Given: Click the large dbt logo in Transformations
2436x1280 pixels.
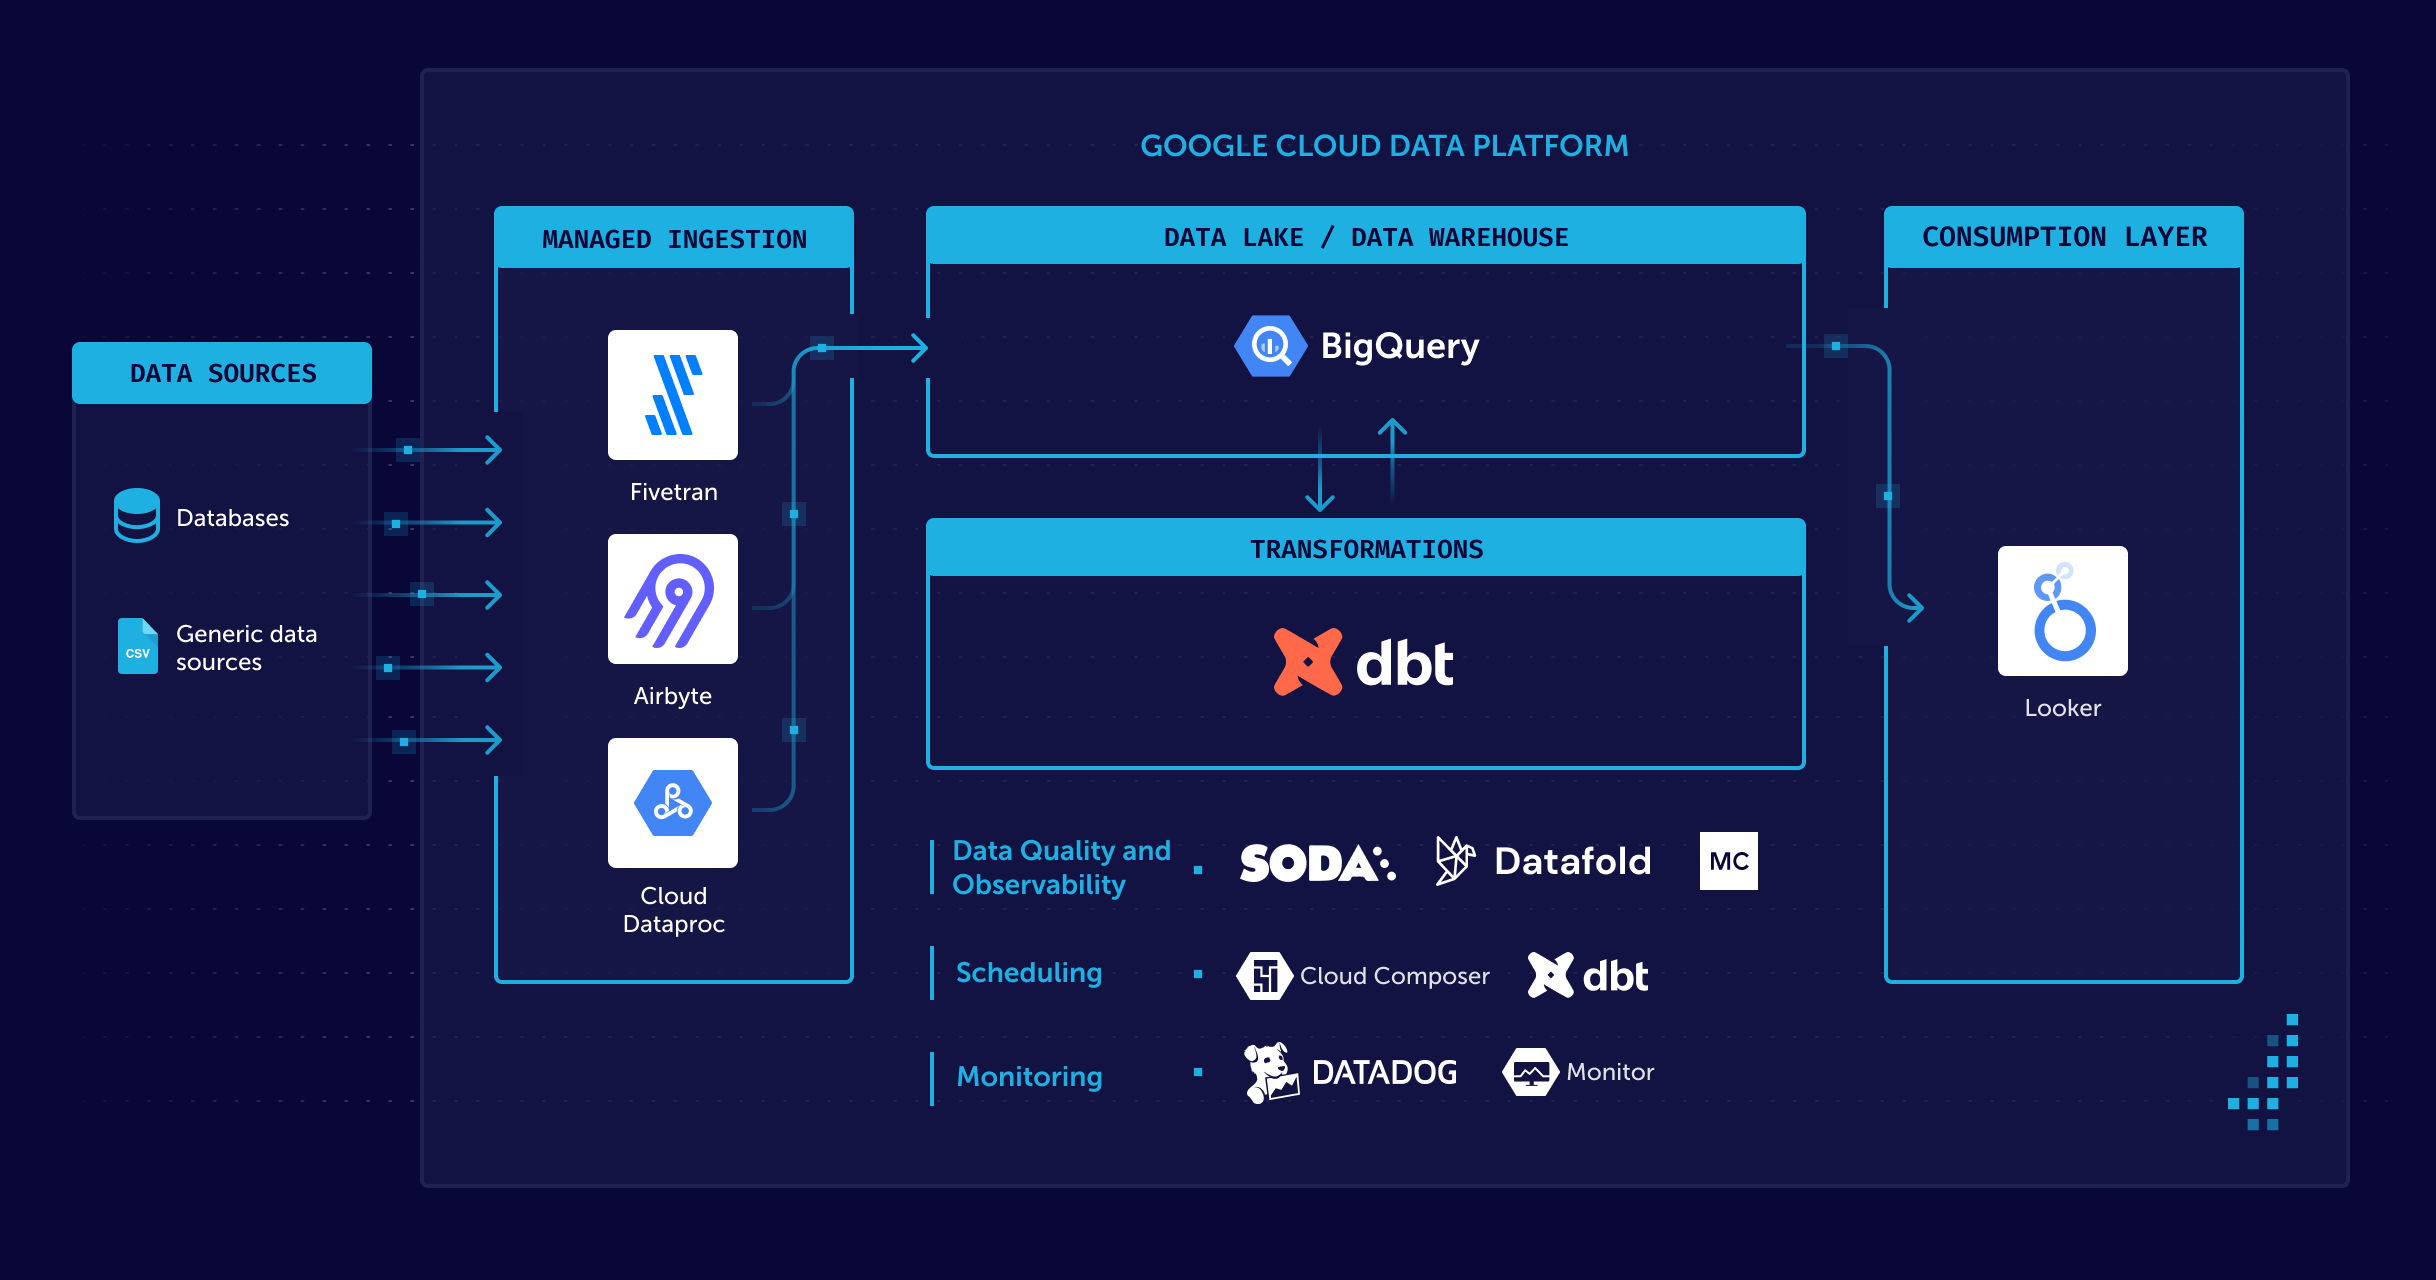Looking at the screenshot, I should pyautogui.click(x=1364, y=662).
